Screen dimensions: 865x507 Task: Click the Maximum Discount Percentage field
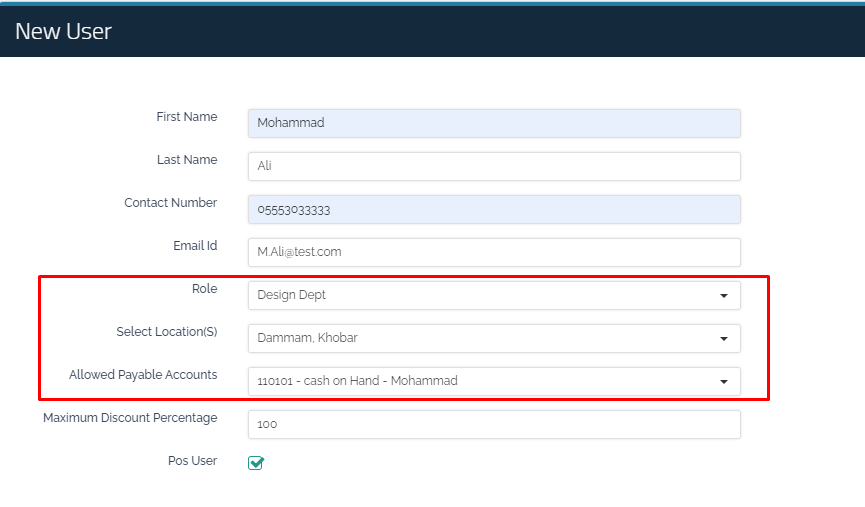(493, 424)
